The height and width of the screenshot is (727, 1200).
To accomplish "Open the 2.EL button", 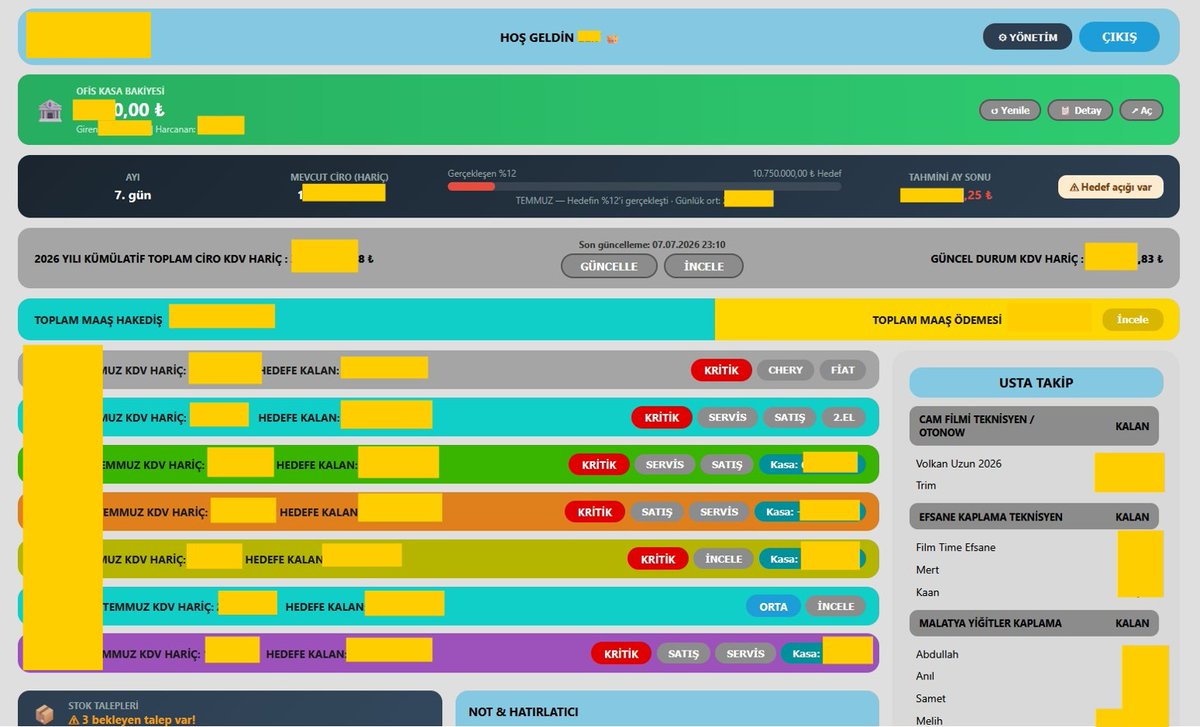I will (x=844, y=417).
